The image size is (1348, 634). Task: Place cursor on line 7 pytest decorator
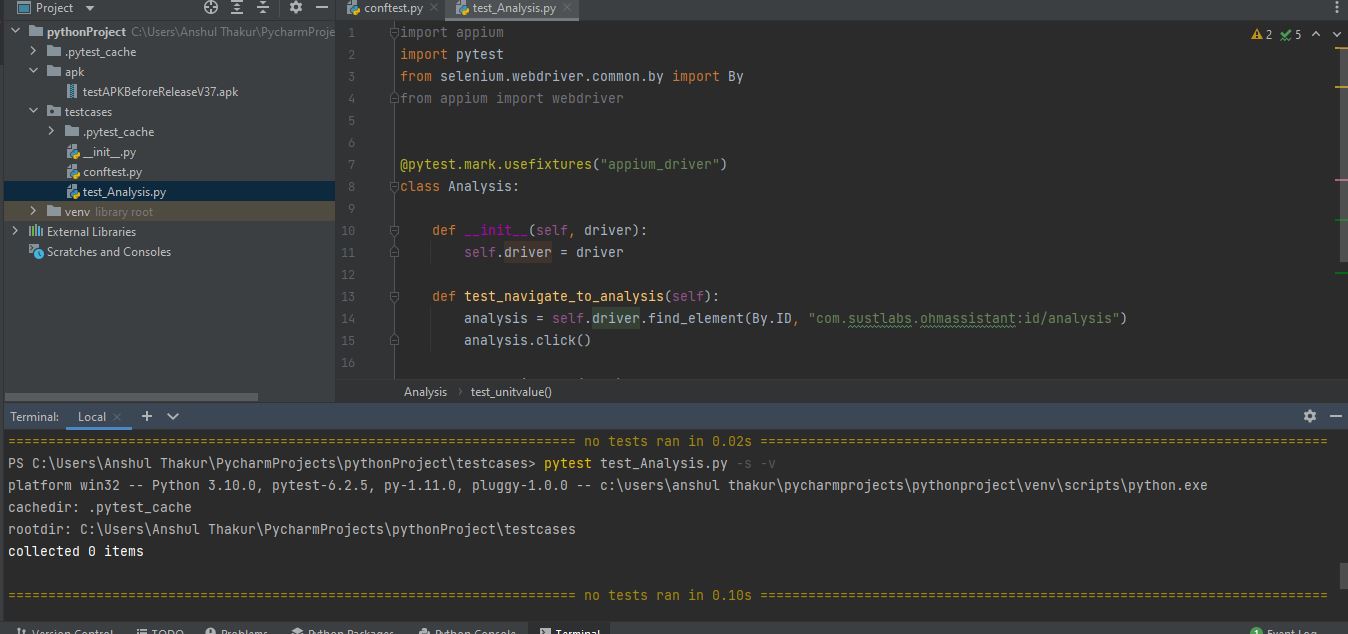[x=564, y=165]
